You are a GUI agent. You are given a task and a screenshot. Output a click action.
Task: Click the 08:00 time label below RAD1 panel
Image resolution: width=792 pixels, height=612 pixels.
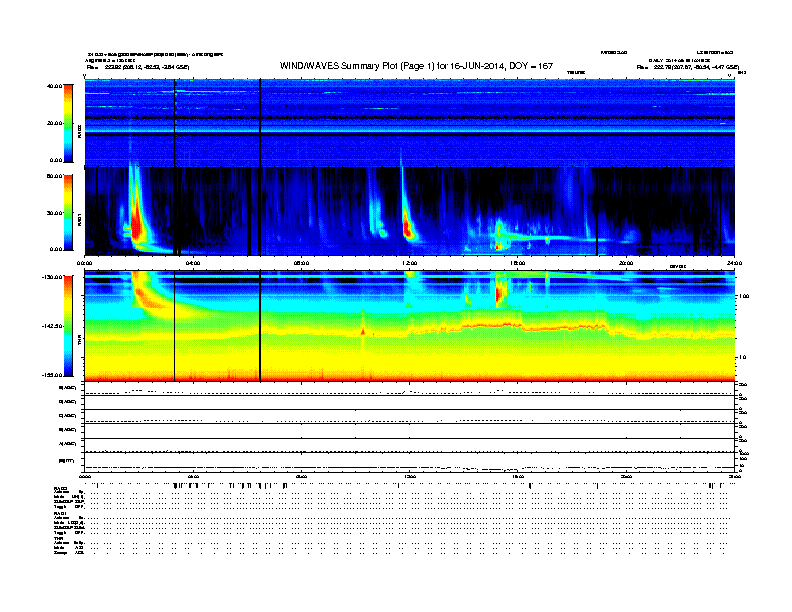(302, 263)
